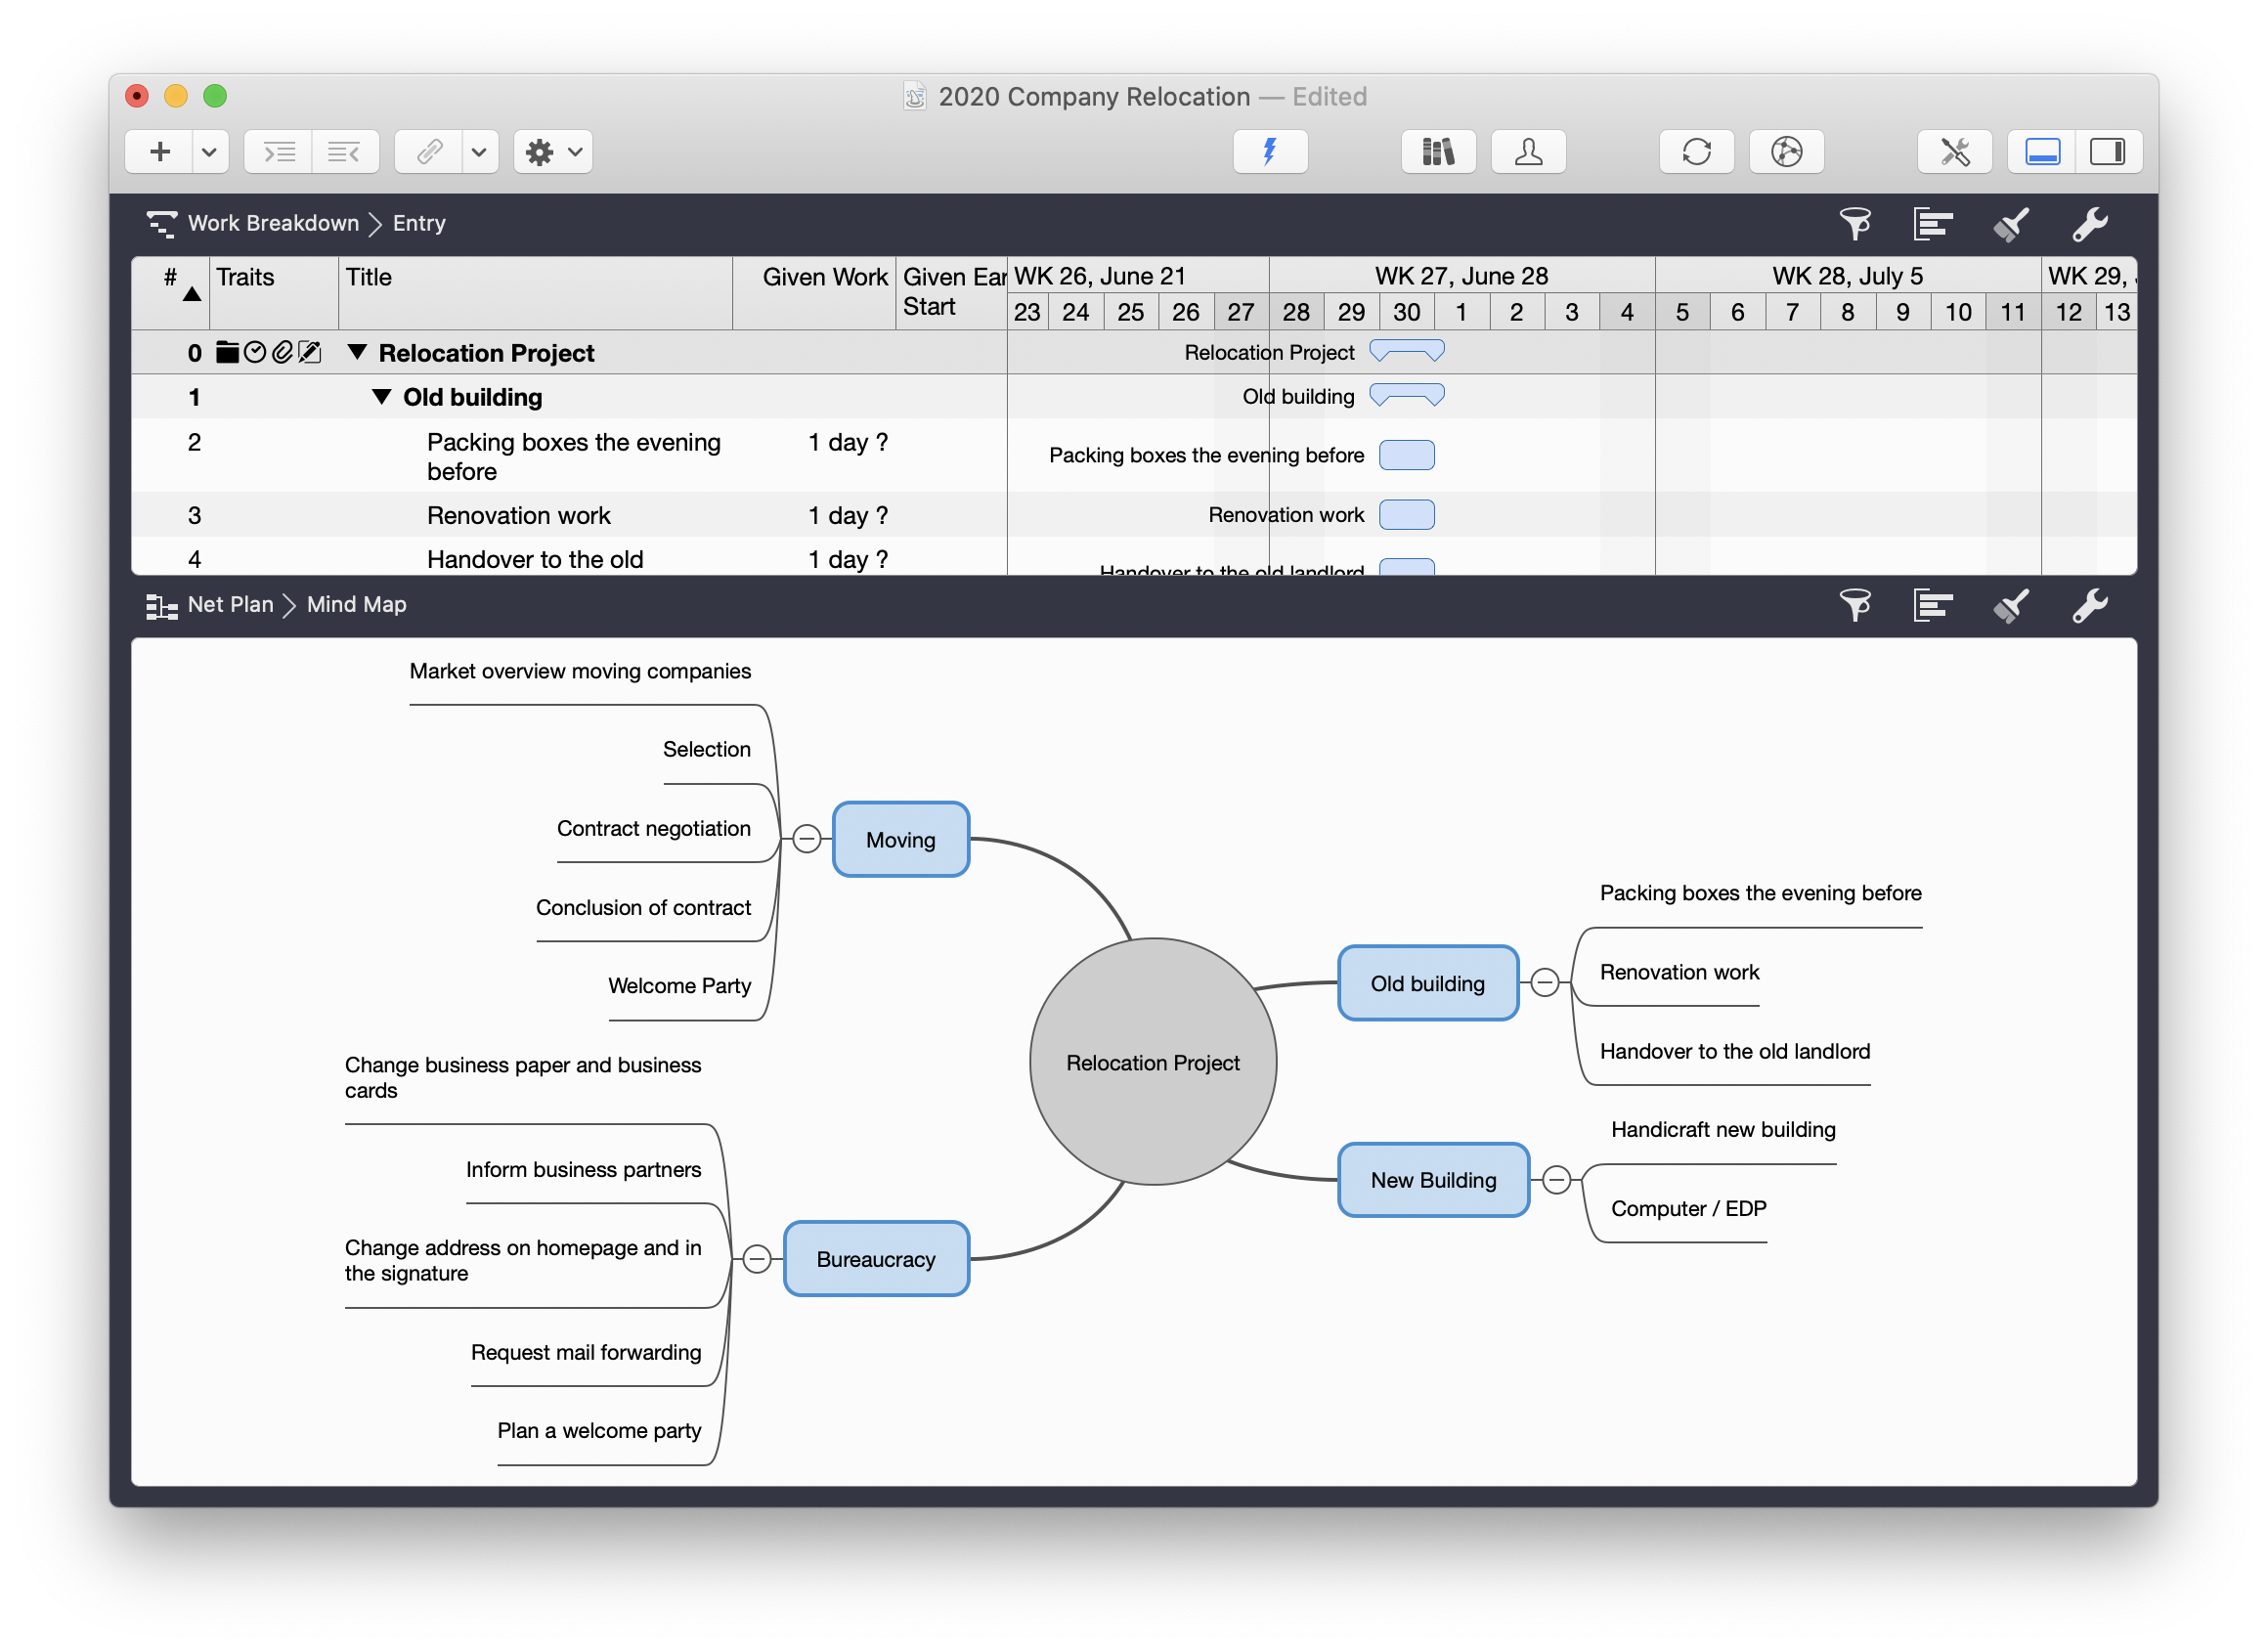2268x1652 pixels.
Task: Select Renovation work Gantt bar marker
Action: (x=1407, y=514)
